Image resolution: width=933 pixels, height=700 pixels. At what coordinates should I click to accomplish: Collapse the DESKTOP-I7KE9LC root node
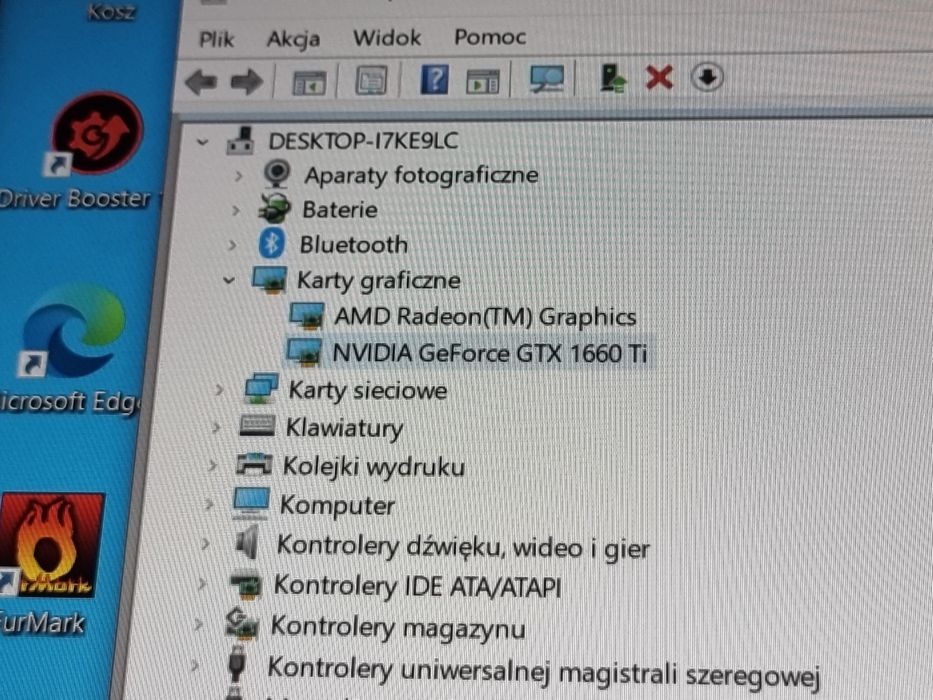tap(203, 142)
